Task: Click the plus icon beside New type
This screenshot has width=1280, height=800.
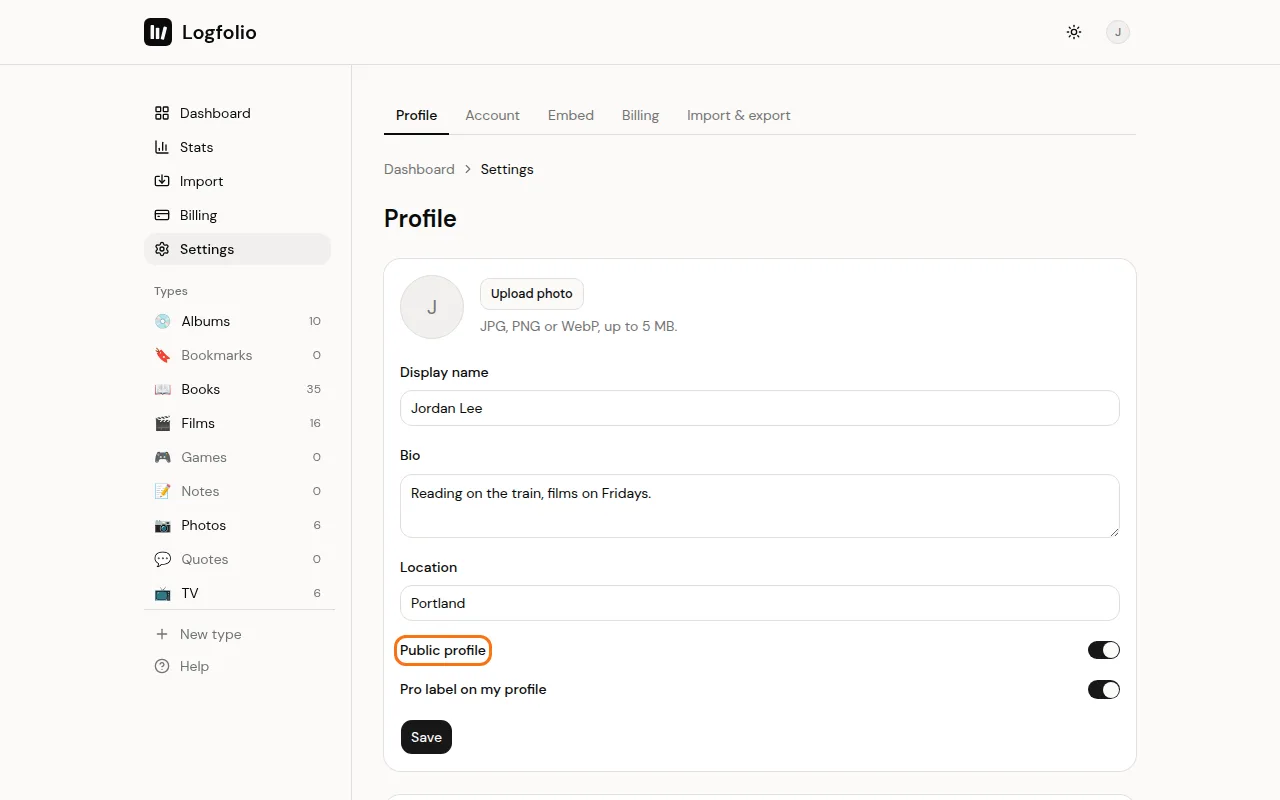Action: (162, 634)
